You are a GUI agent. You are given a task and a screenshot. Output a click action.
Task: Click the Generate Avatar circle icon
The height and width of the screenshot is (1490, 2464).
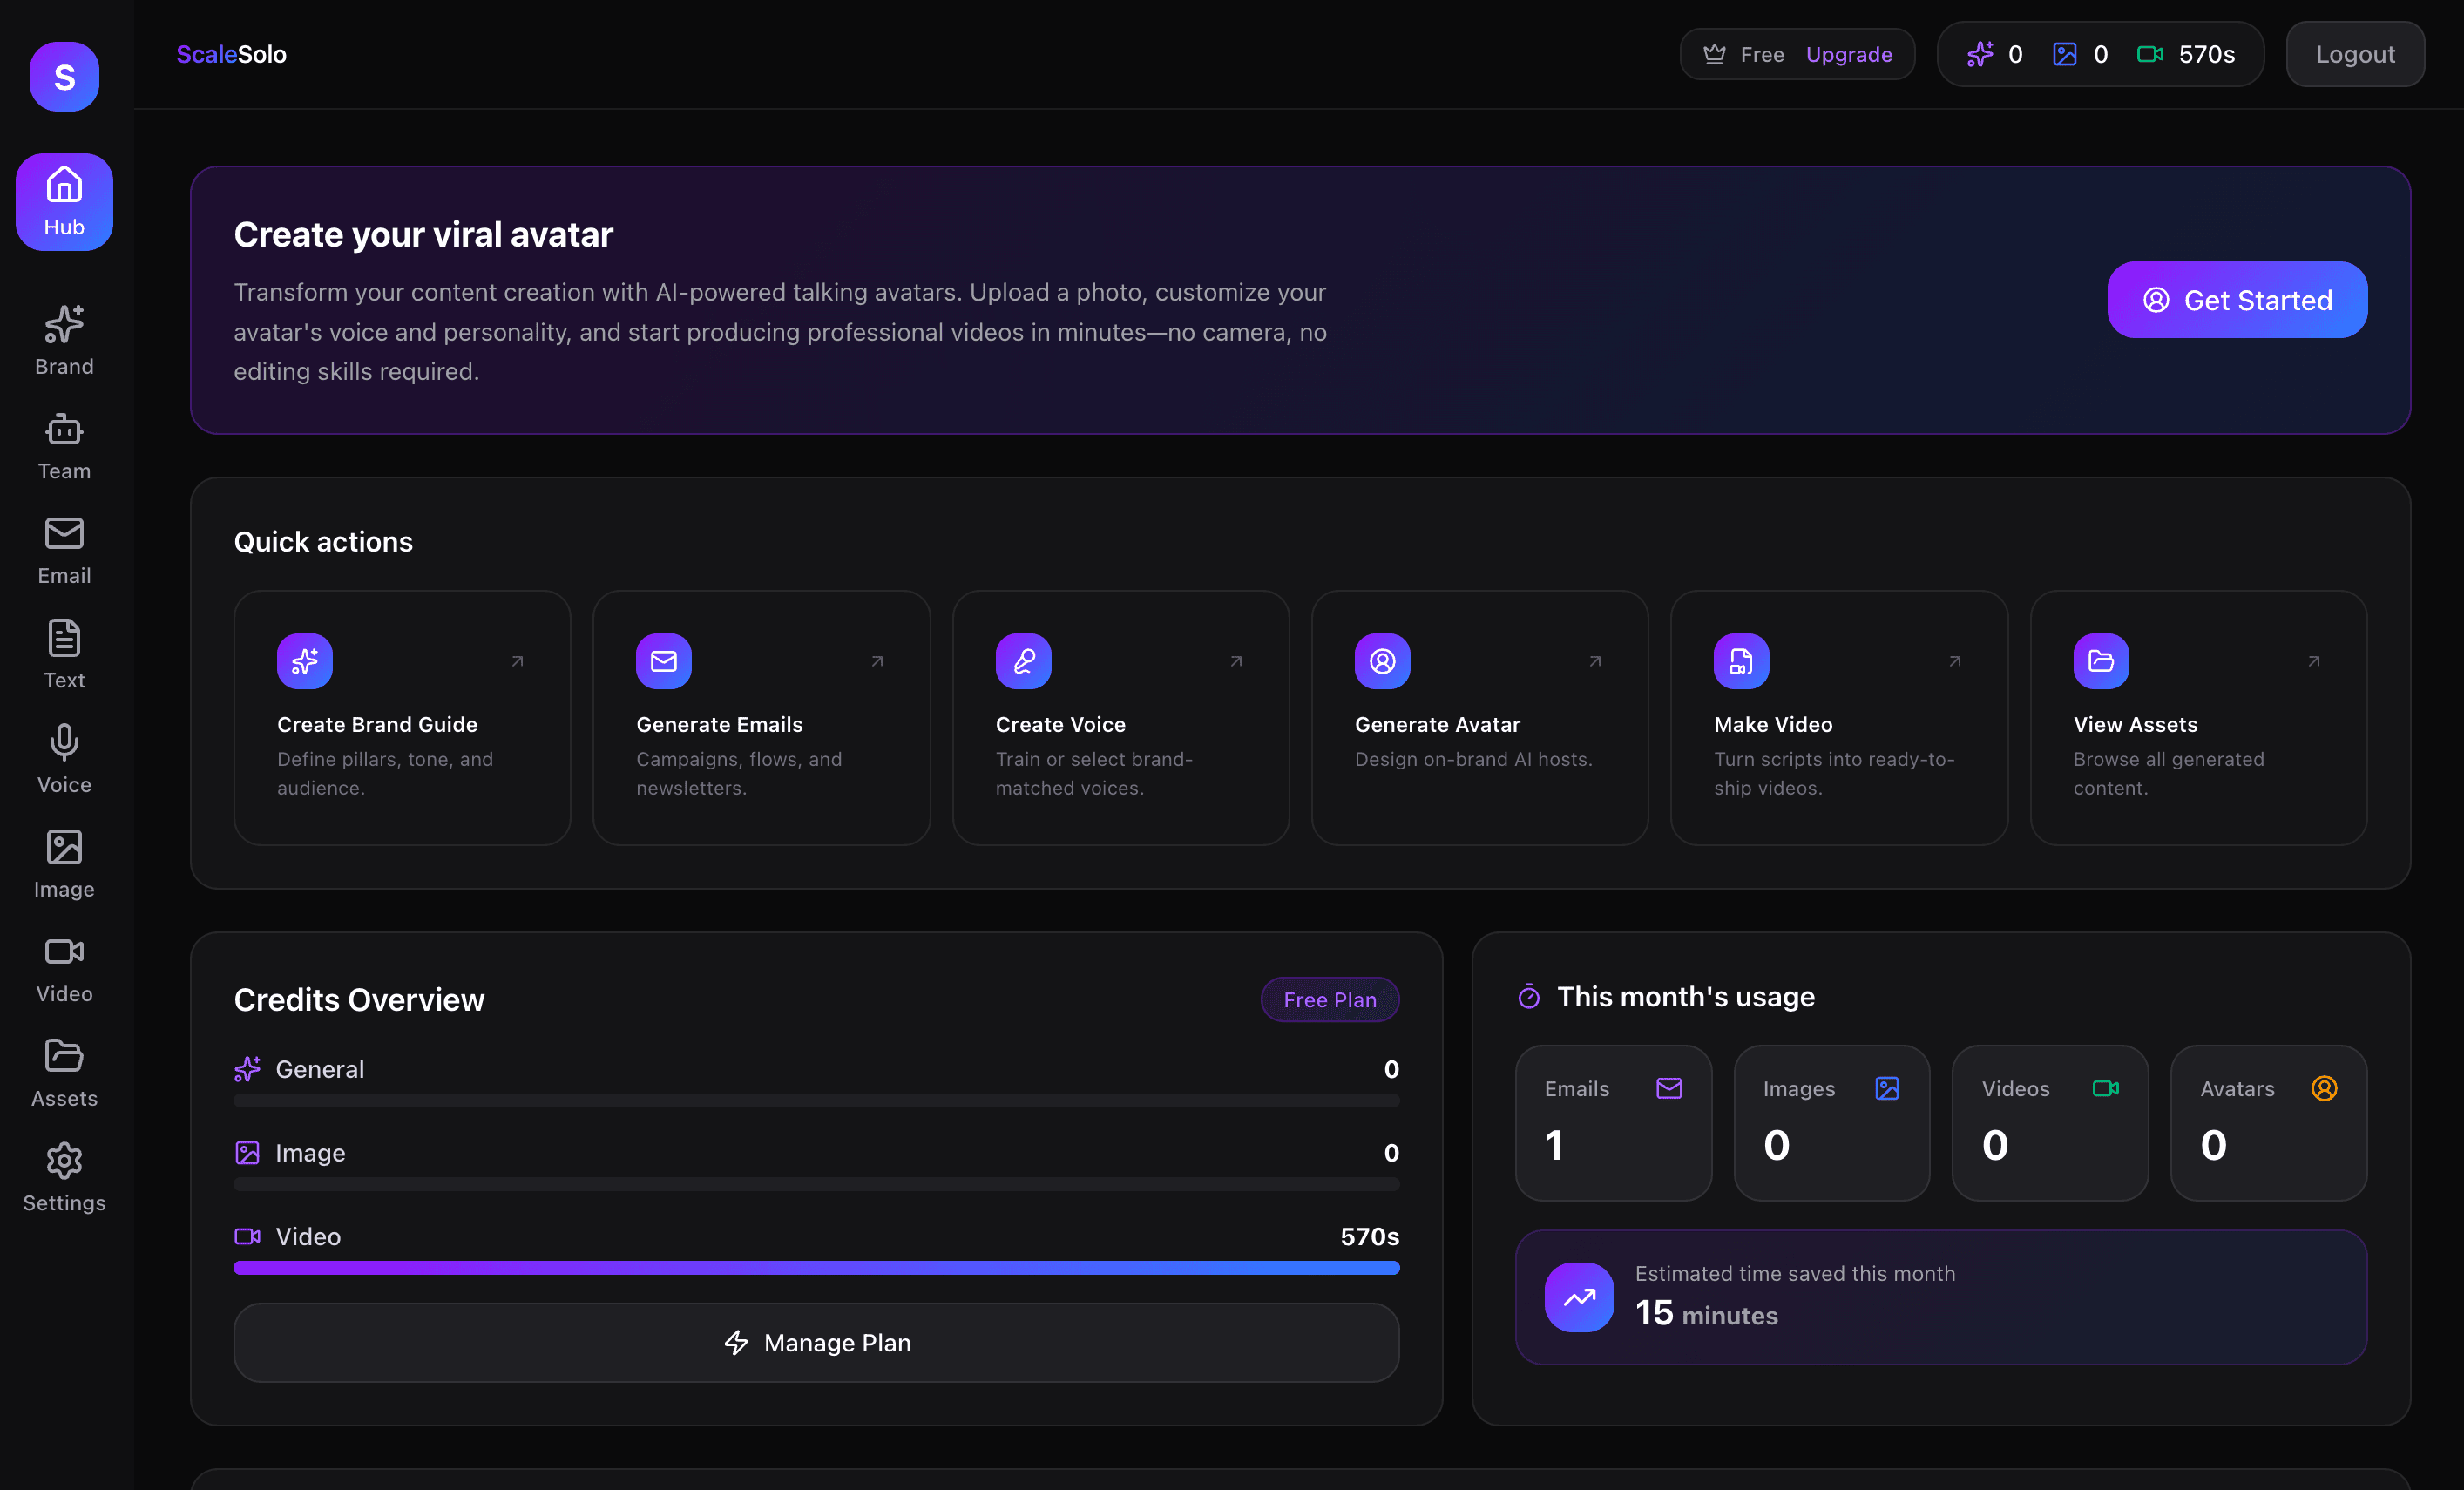click(x=1382, y=661)
